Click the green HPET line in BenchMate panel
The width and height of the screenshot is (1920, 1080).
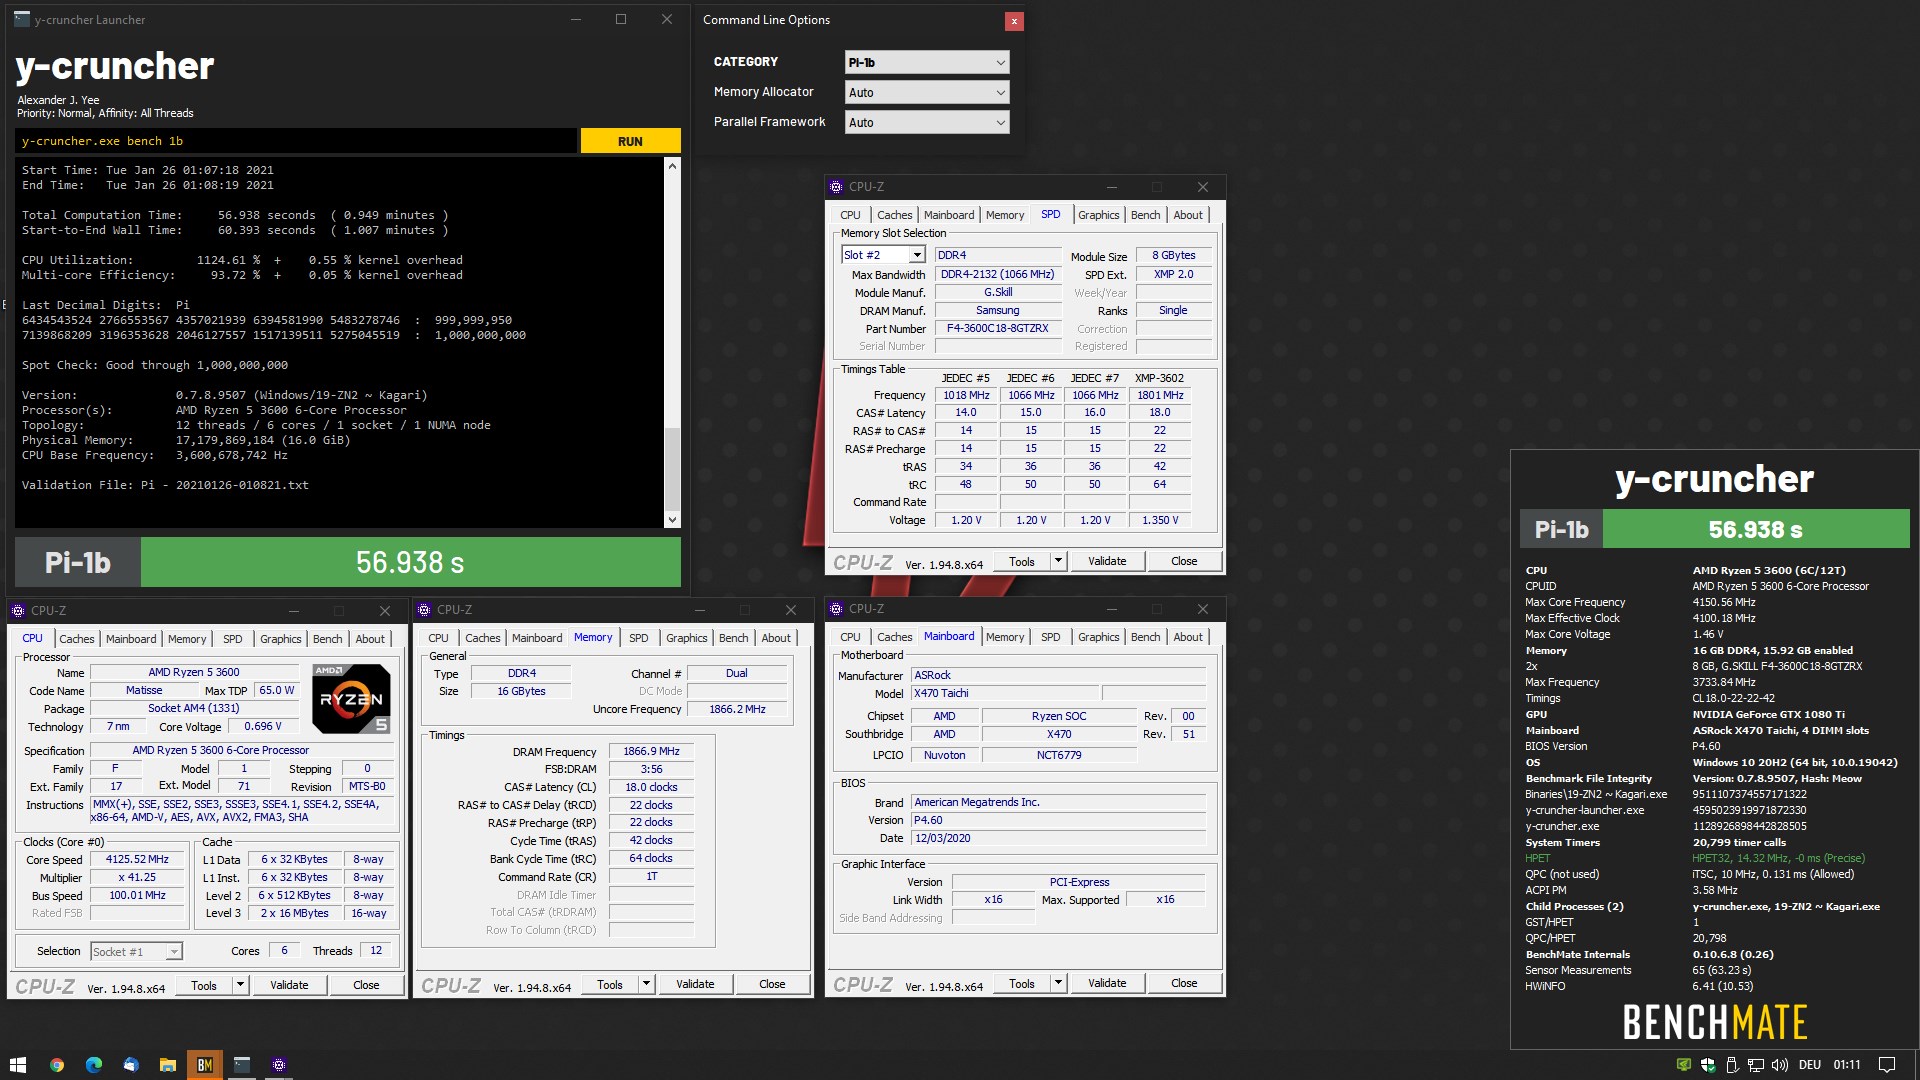tap(1695, 858)
